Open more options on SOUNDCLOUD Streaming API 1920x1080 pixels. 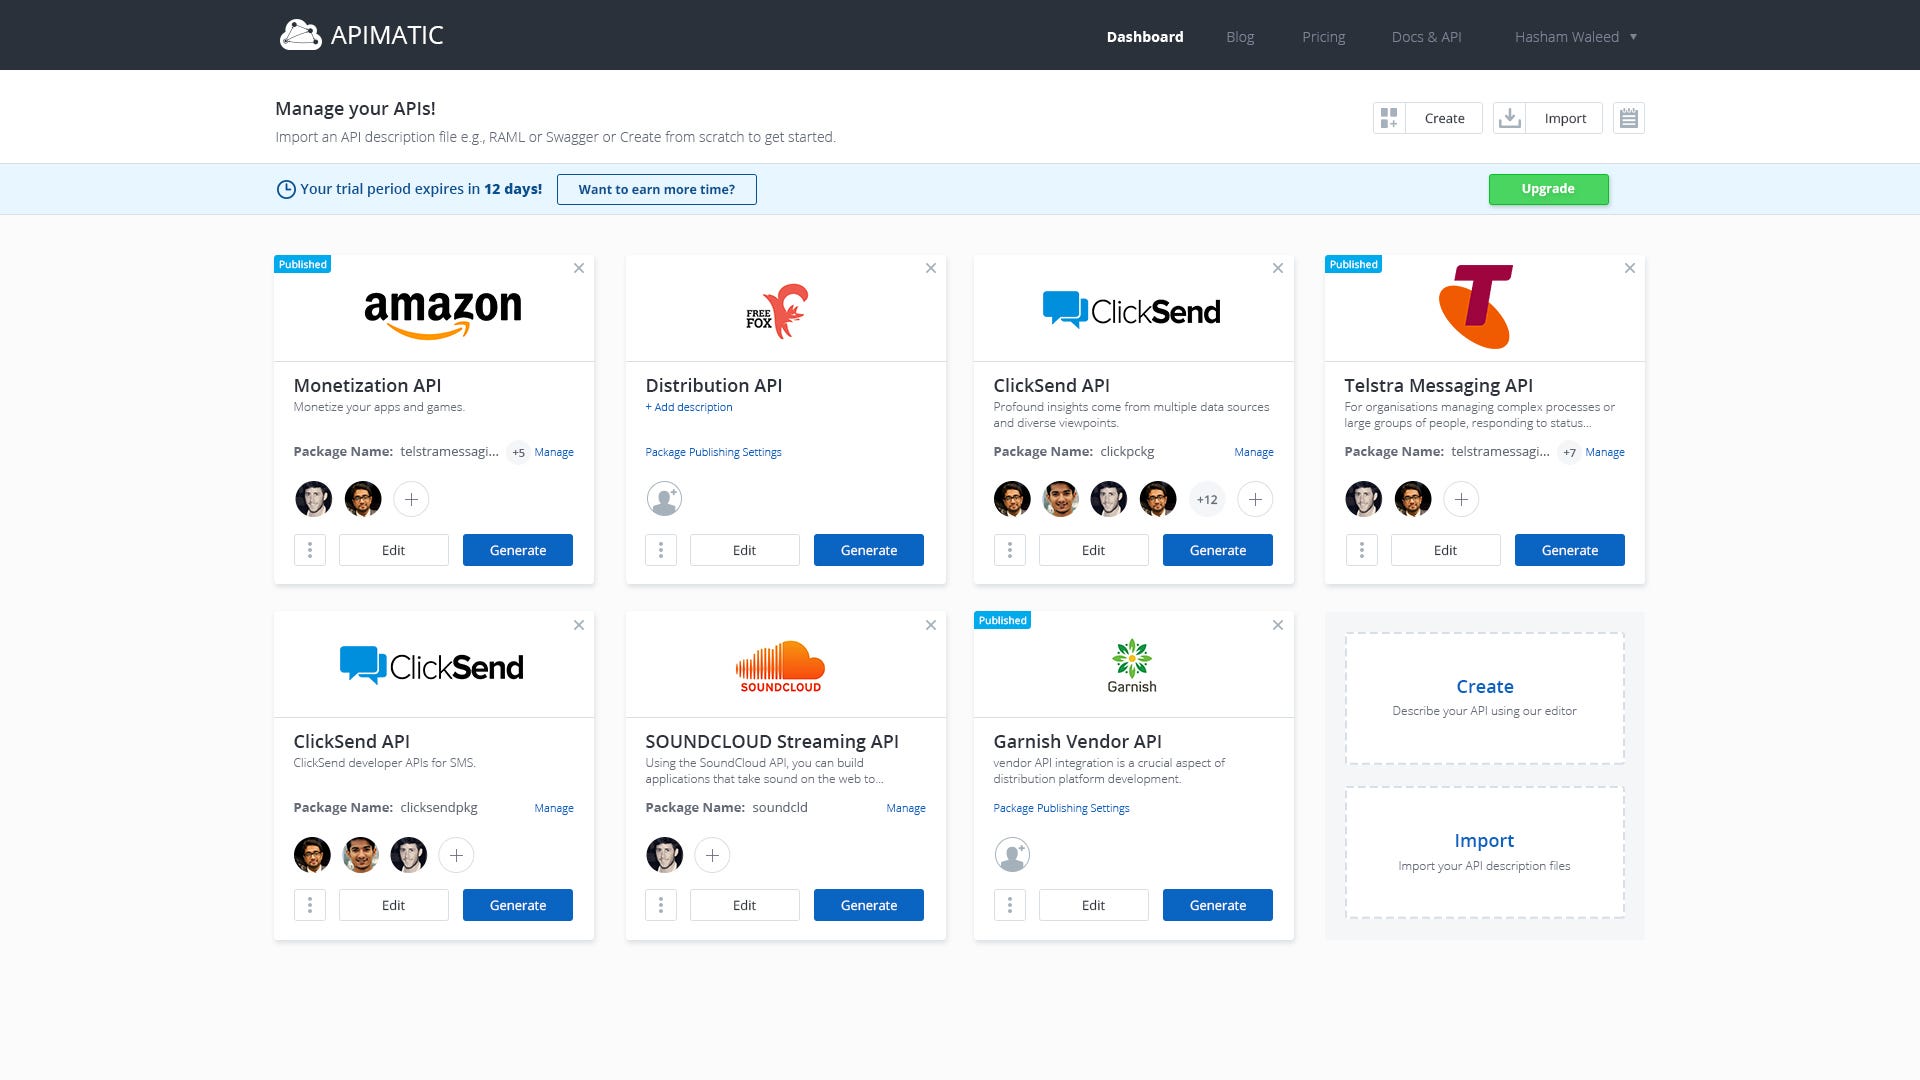[661, 905]
